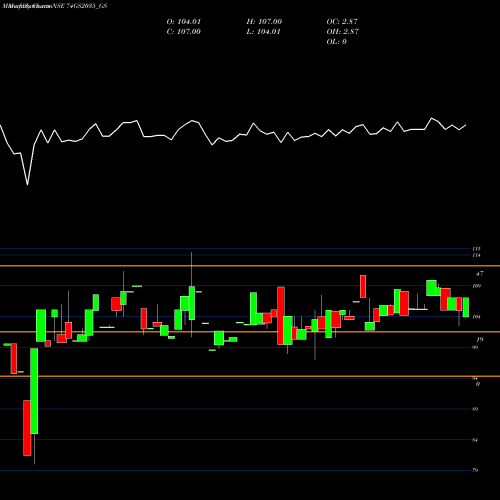
Task: Click the "OC: 2.87" reading
Action: pos(342,22)
